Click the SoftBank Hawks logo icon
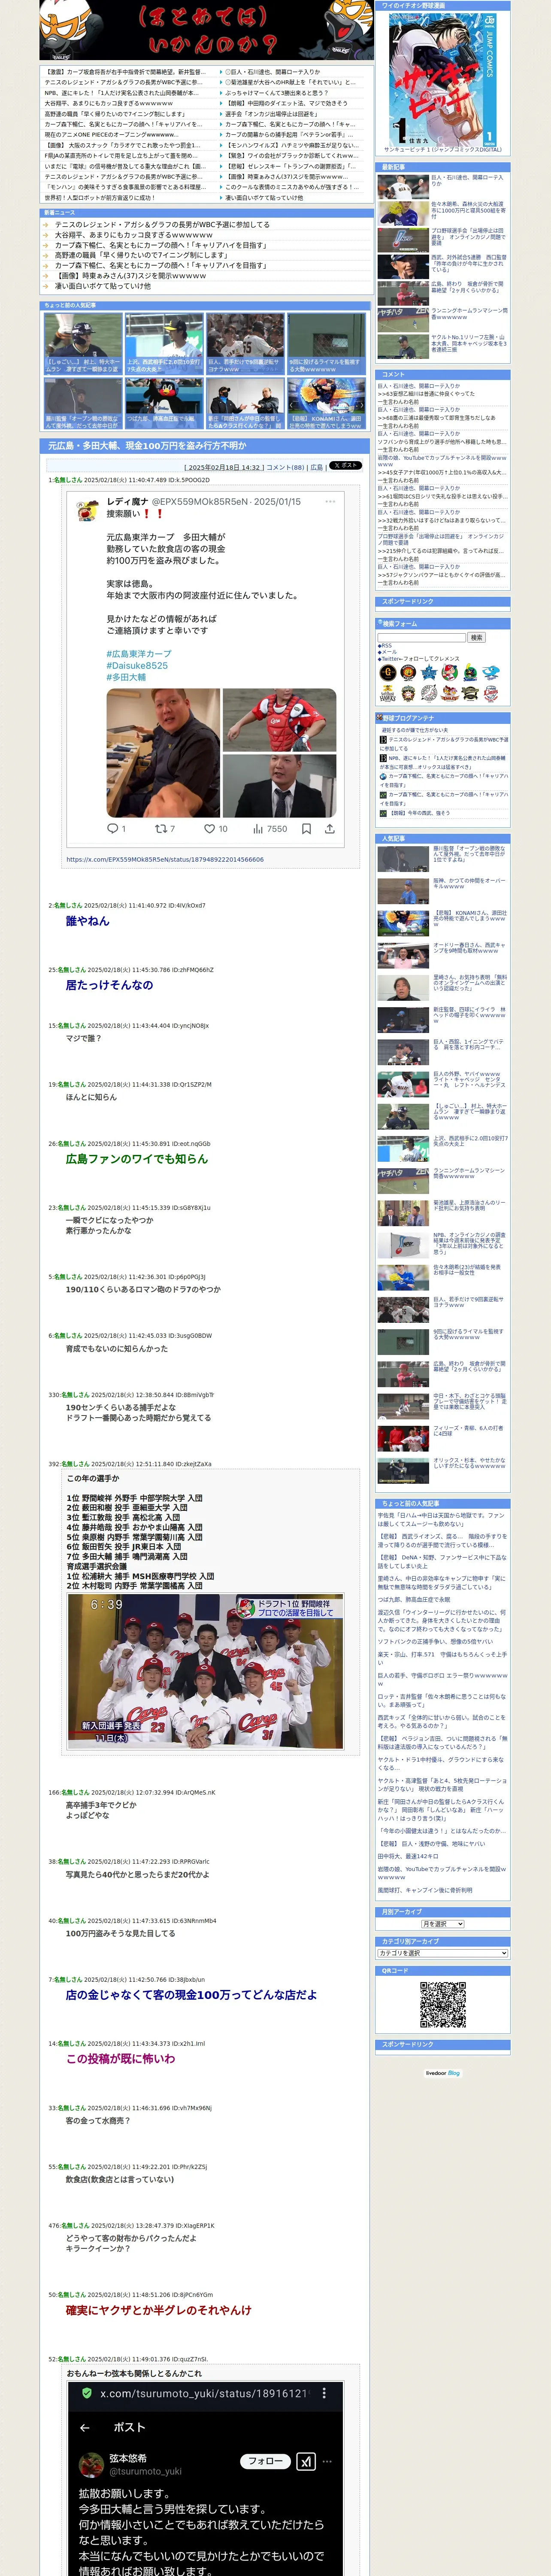 pos(388,694)
